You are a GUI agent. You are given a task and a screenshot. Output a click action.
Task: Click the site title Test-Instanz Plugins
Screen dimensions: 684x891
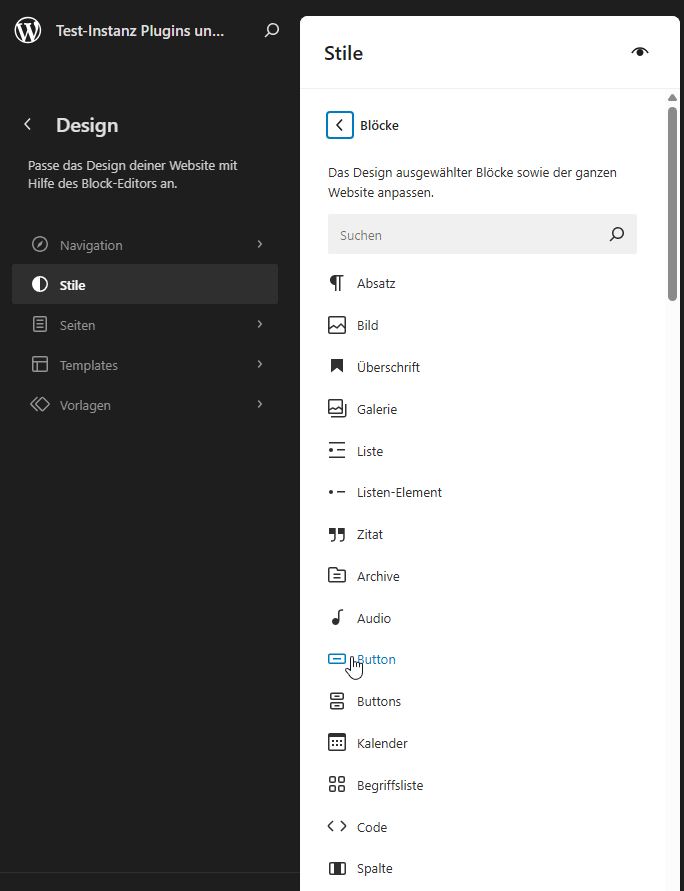(x=140, y=31)
